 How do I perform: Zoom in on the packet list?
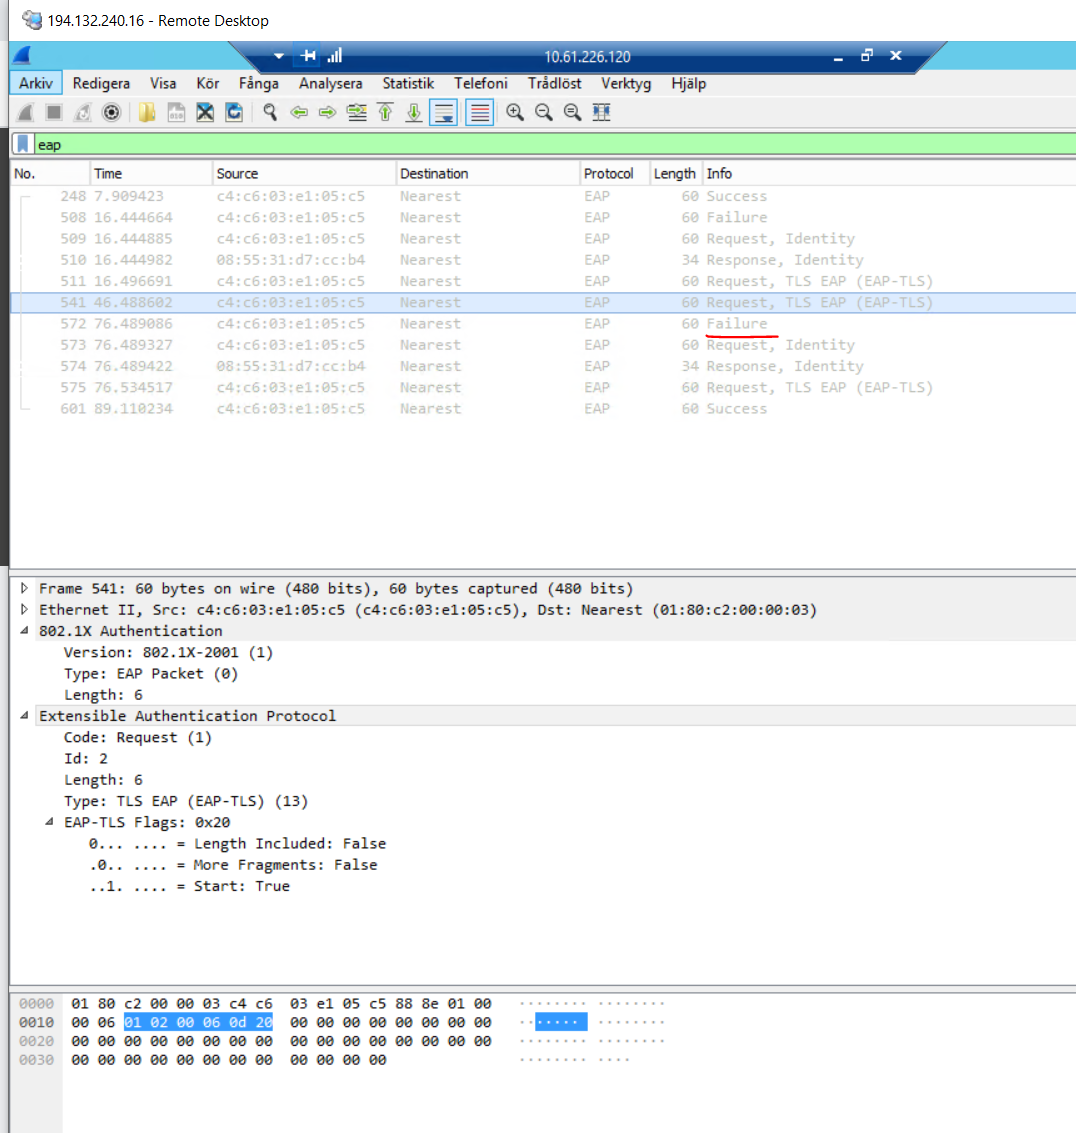[x=514, y=112]
